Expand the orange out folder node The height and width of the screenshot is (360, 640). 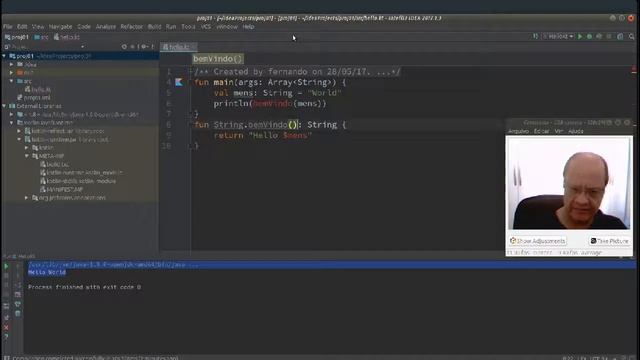point(12,73)
